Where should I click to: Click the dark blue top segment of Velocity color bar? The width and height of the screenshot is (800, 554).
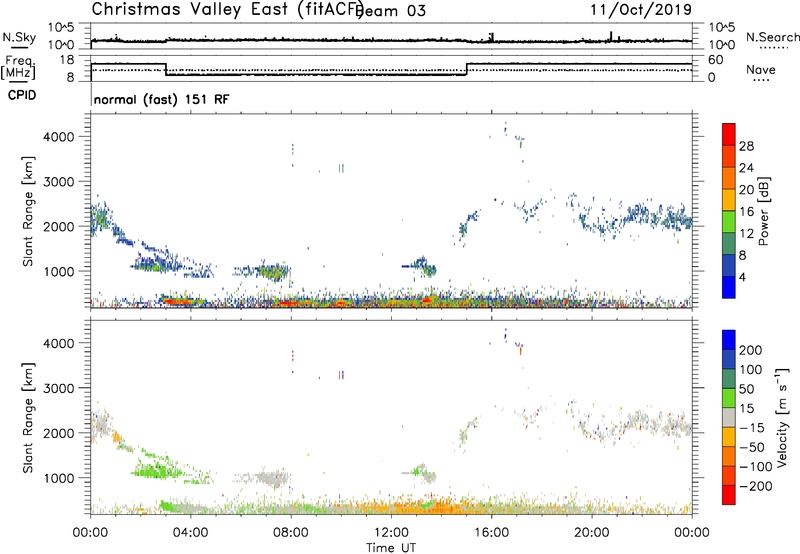(729, 340)
